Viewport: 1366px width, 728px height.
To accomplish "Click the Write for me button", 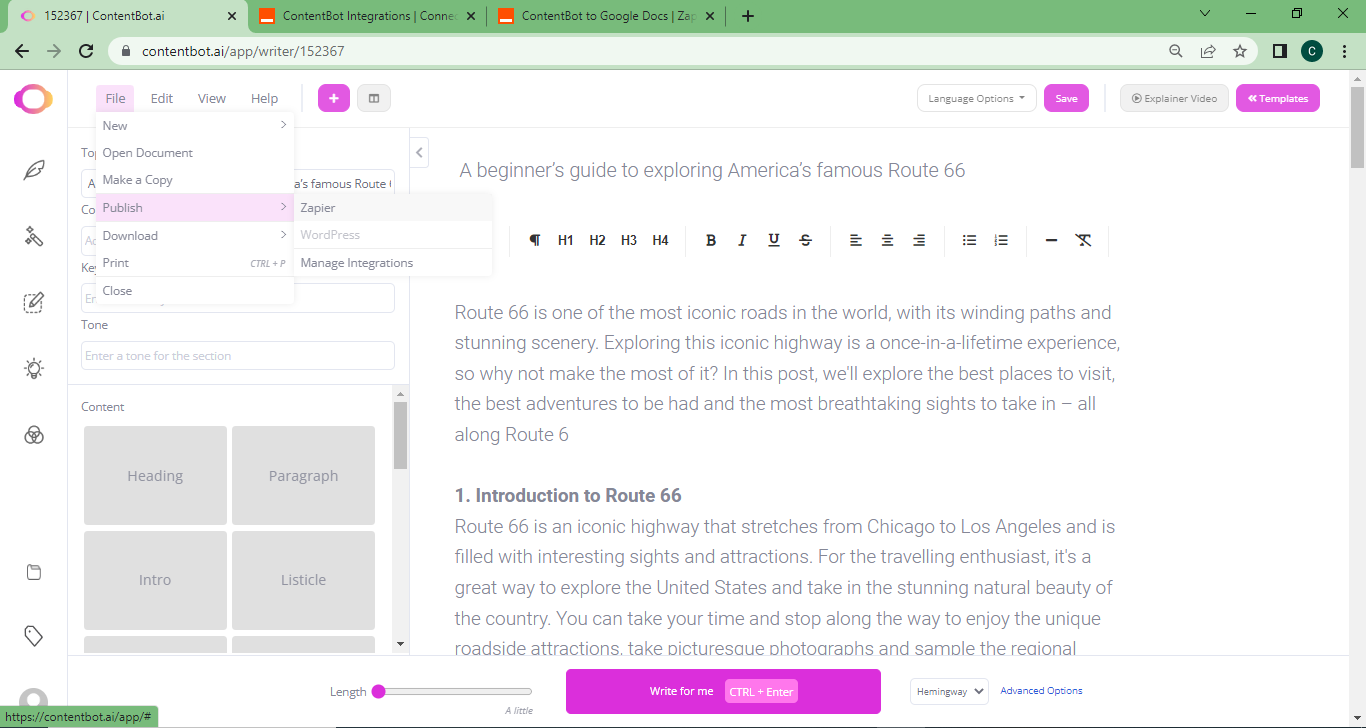I will [723, 690].
